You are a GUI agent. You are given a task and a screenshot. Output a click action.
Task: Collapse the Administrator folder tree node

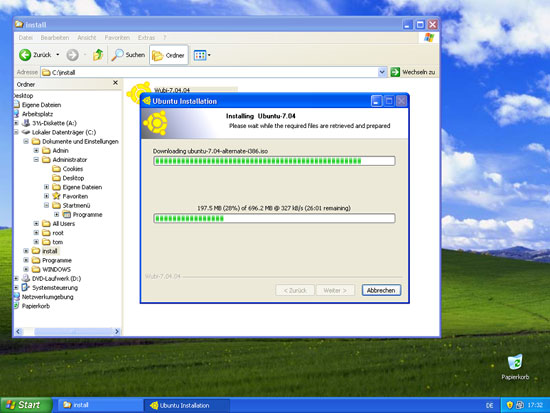tap(36, 159)
